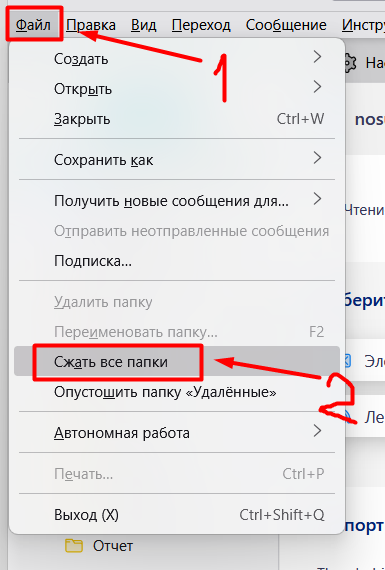Open the Вид menu
Image resolution: width=385 pixels, height=570 pixels.
(x=144, y=25)
